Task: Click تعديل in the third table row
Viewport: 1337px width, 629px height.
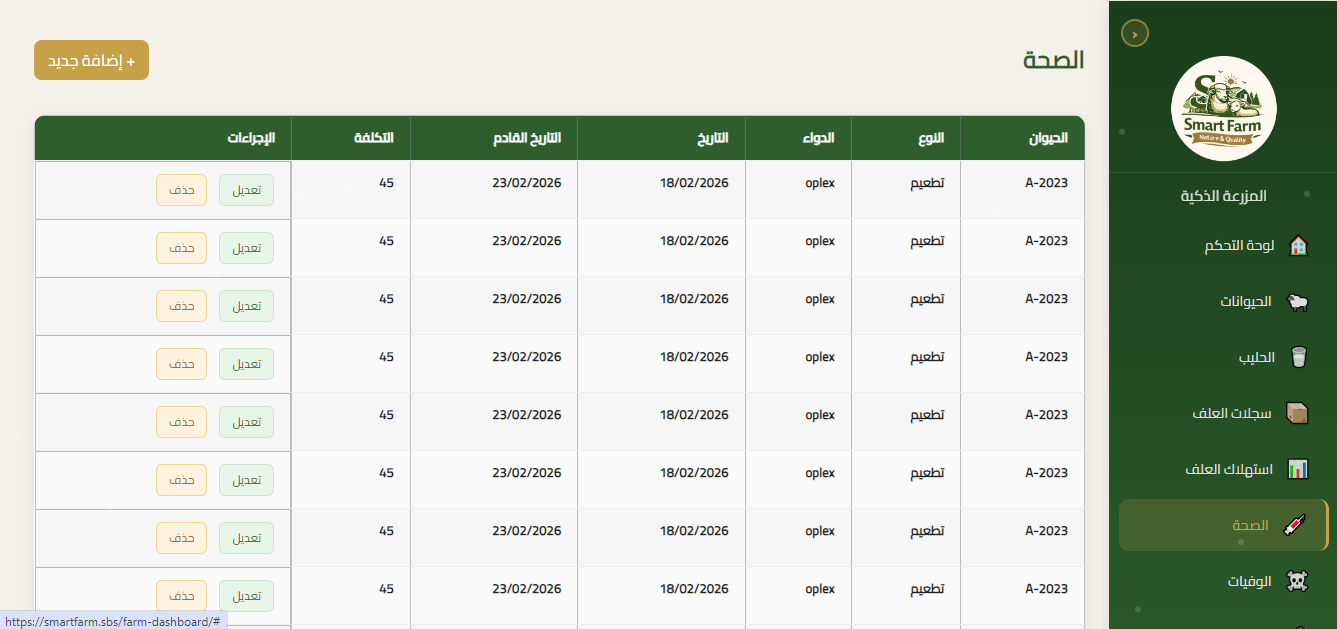Action: (246, 306)
